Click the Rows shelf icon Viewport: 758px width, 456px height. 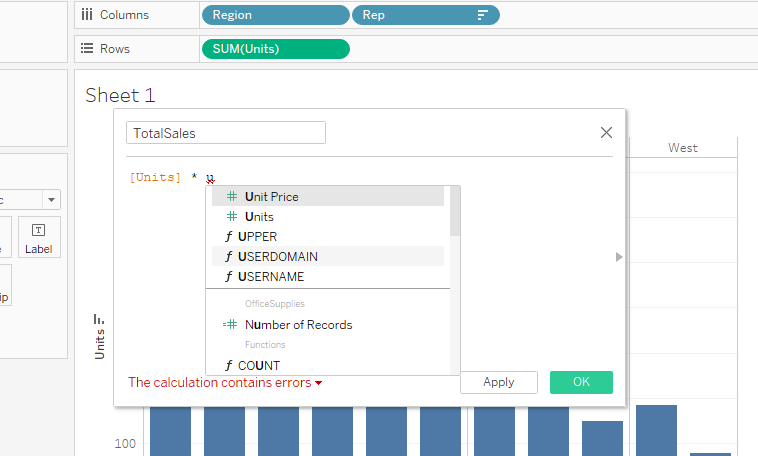(x=87, y=49)
